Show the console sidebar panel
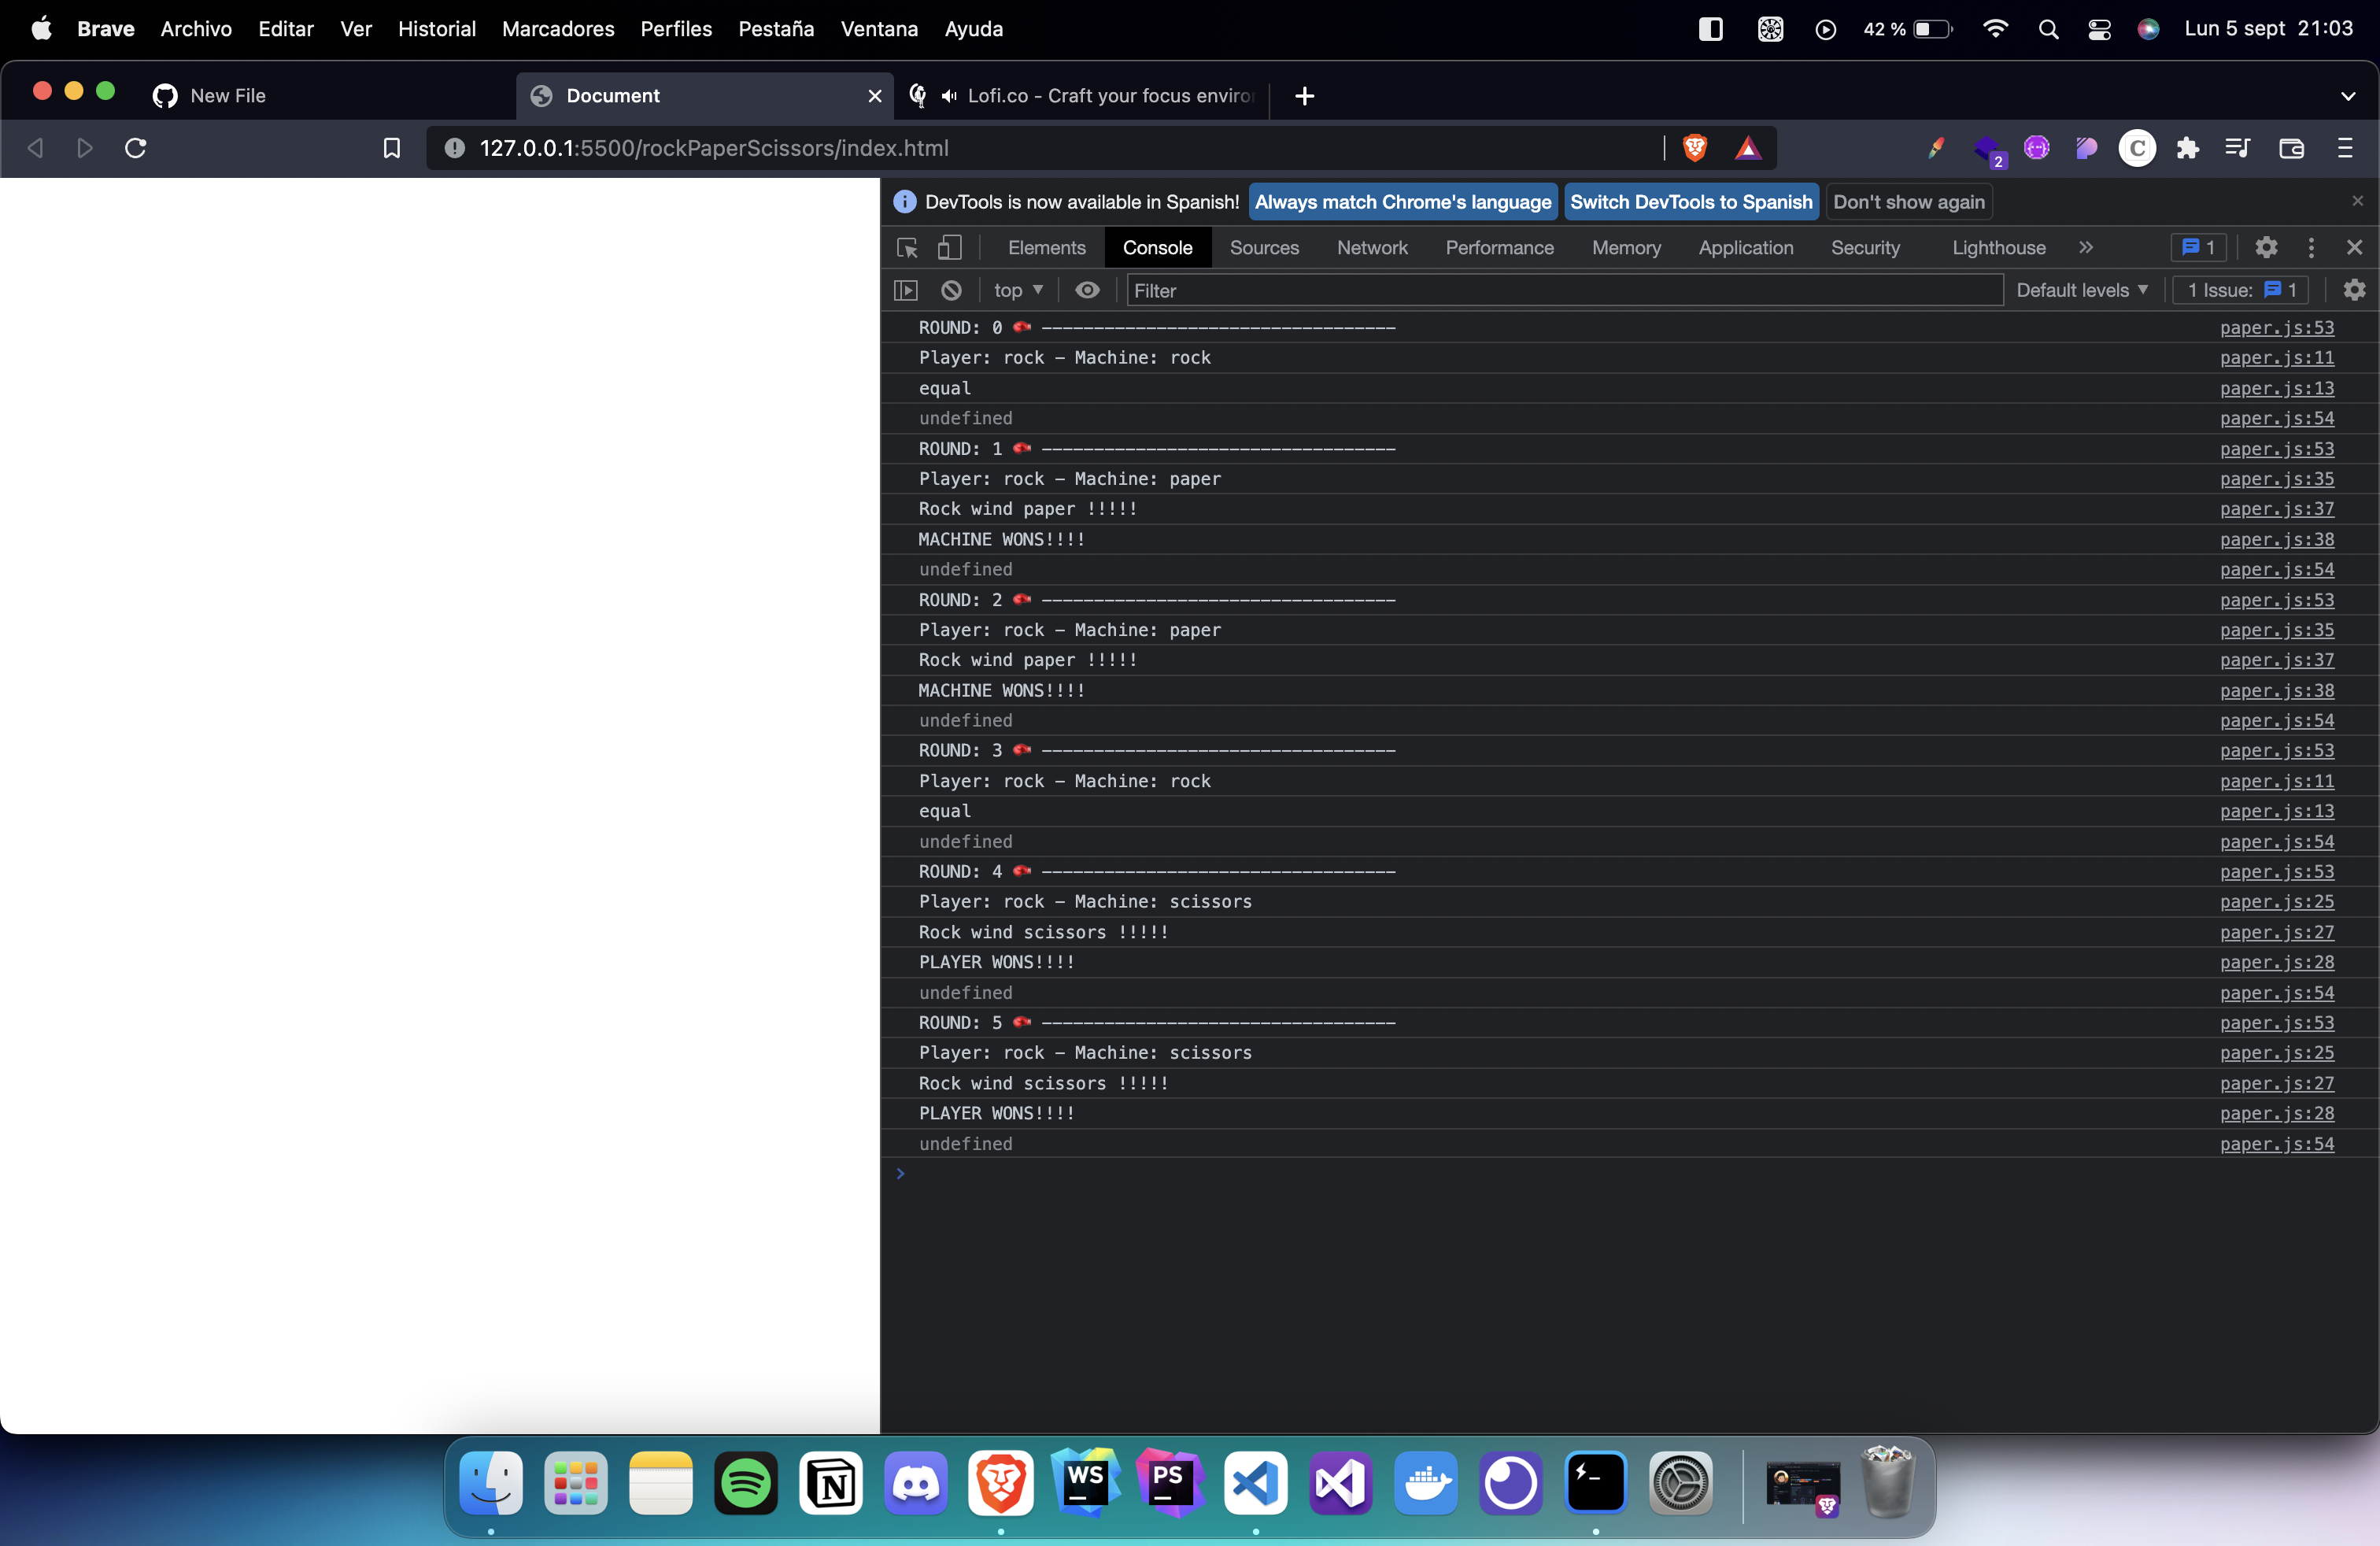 (906, 290)
